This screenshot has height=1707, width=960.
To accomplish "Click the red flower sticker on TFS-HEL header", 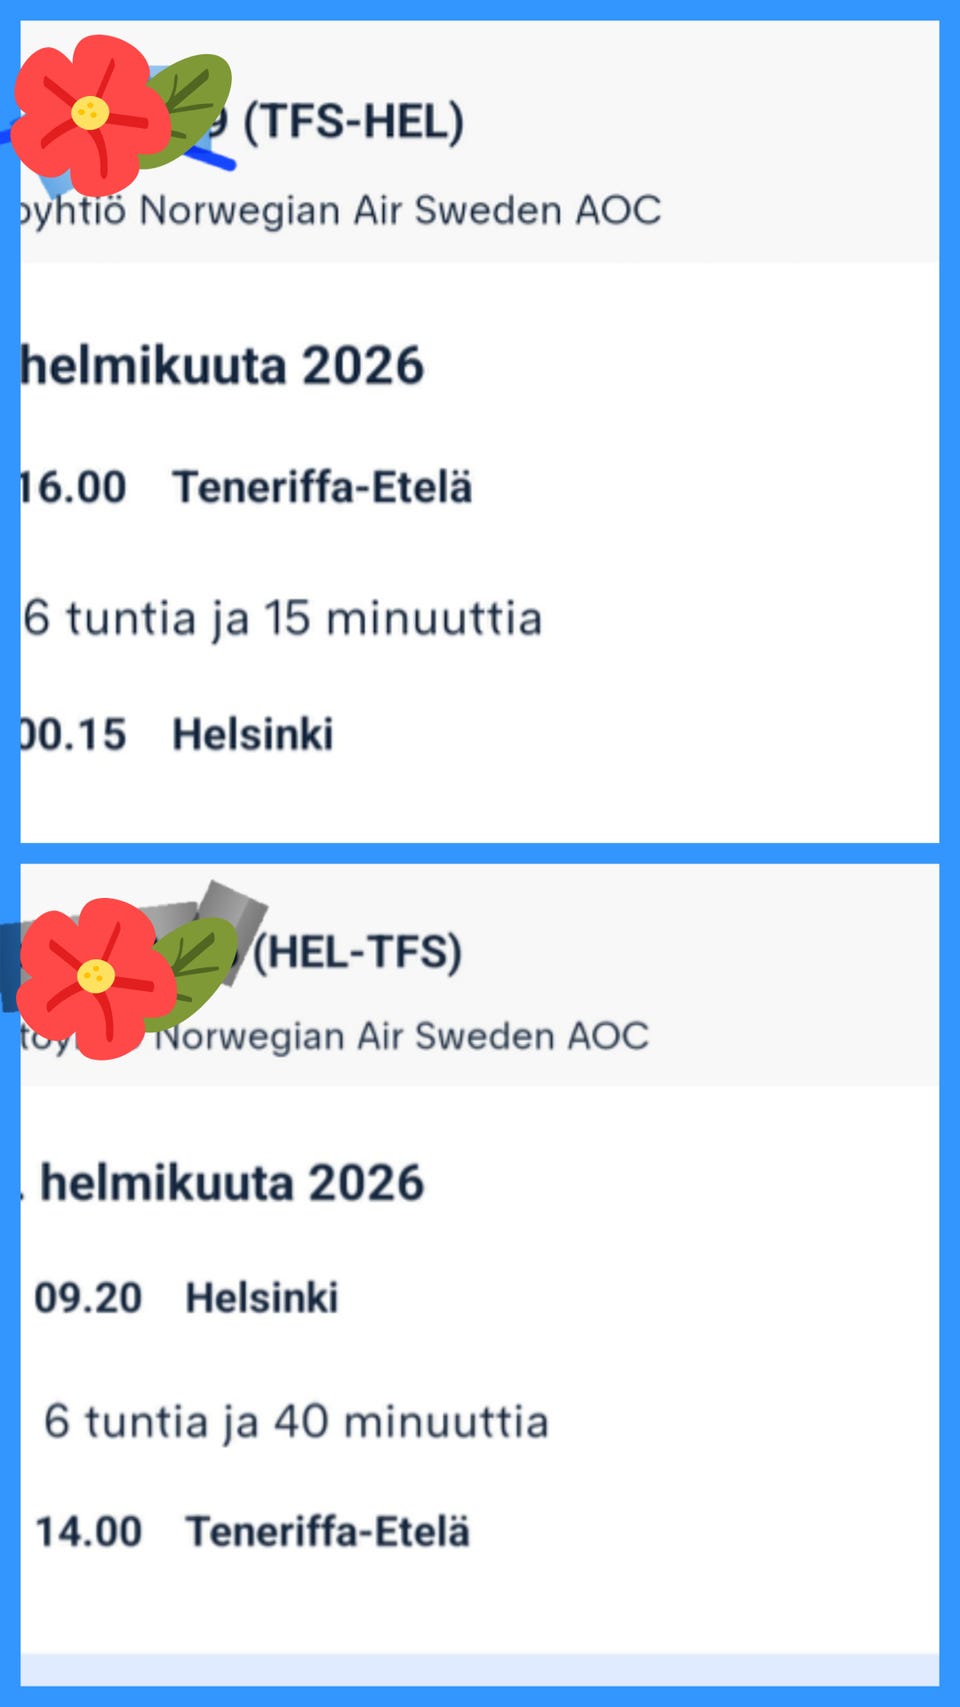I will (88, 113).
